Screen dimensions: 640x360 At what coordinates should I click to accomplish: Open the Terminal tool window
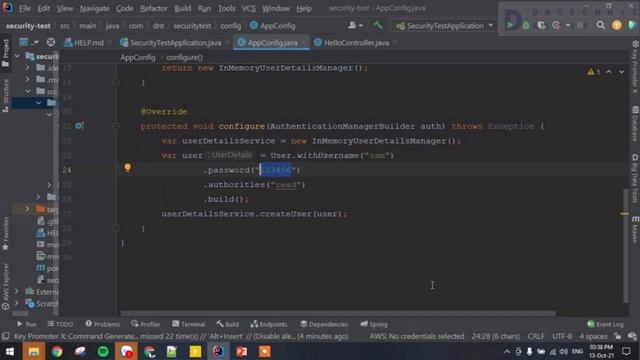pos(189,324)
